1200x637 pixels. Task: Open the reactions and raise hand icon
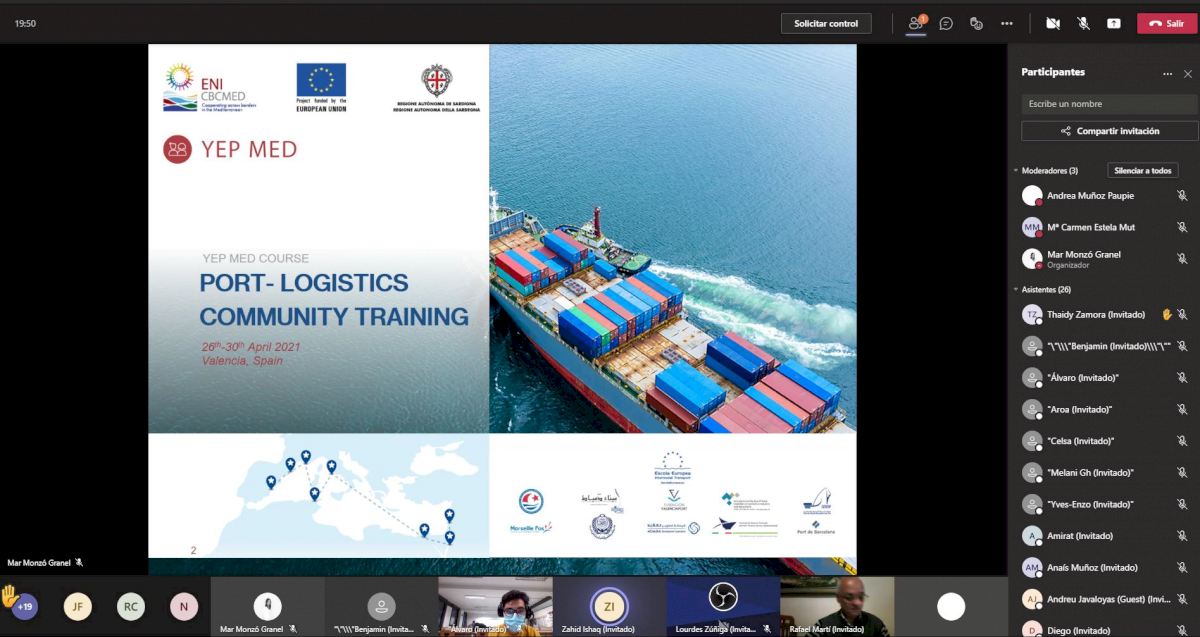(x=976, y=23)
